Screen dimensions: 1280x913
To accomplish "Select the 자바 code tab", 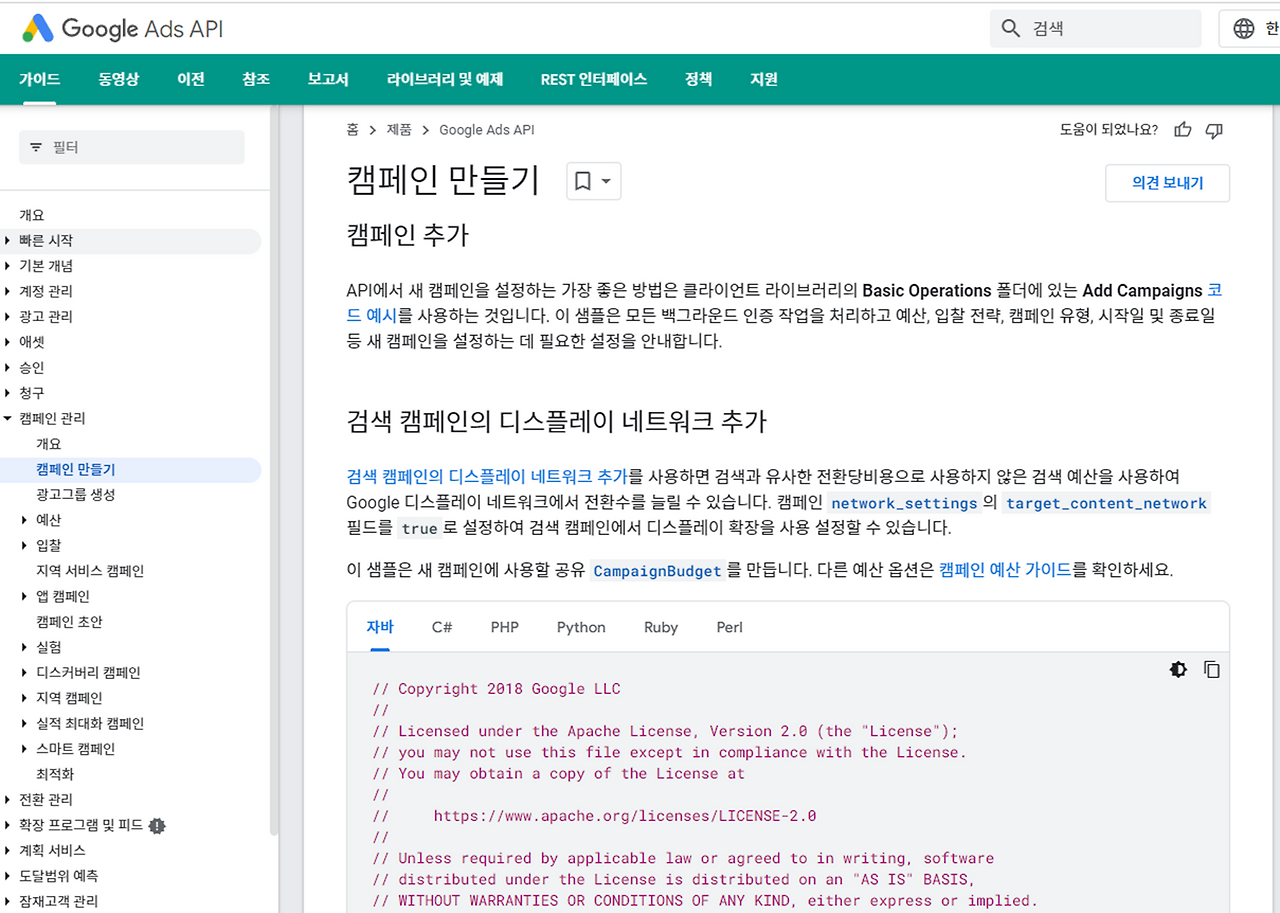I will 380,627.
